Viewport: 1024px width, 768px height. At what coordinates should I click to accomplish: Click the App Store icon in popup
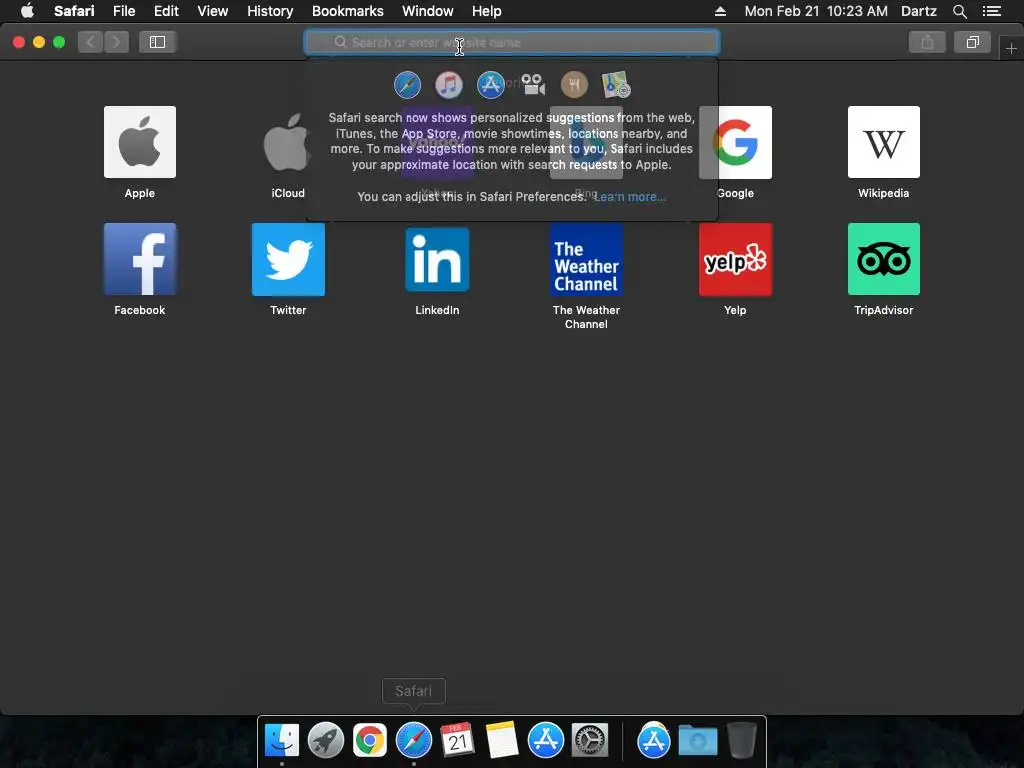tap(490, 85)
